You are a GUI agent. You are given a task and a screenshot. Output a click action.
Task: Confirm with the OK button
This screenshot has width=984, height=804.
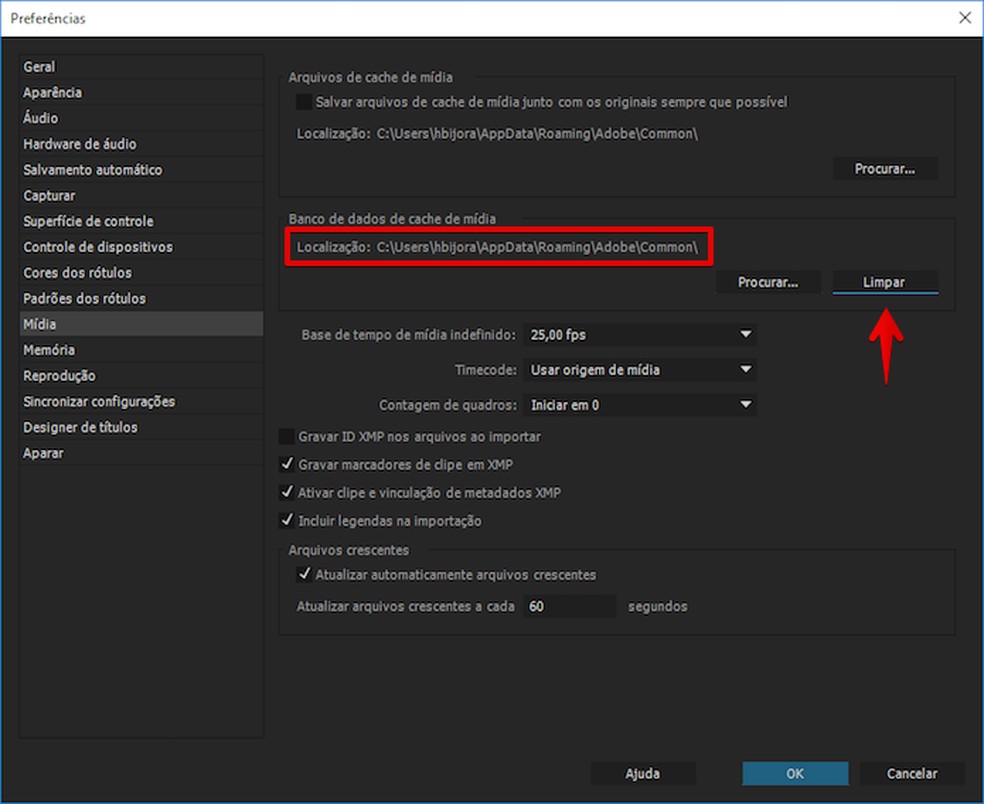coord(795,773)
